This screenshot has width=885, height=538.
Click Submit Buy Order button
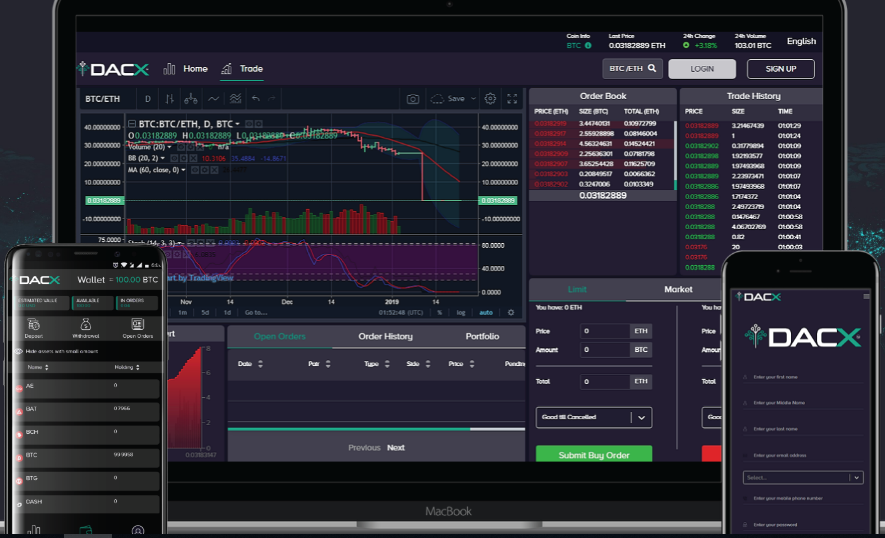coord(594,455)
